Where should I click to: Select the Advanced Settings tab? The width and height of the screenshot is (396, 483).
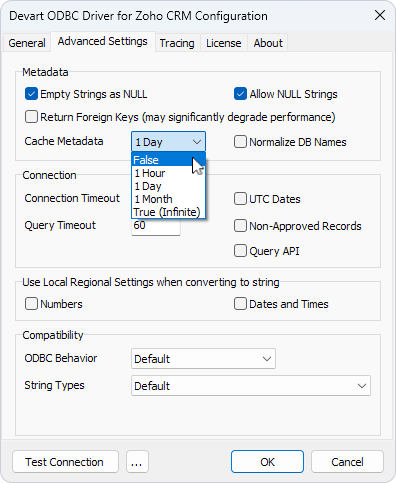[103, 41]
